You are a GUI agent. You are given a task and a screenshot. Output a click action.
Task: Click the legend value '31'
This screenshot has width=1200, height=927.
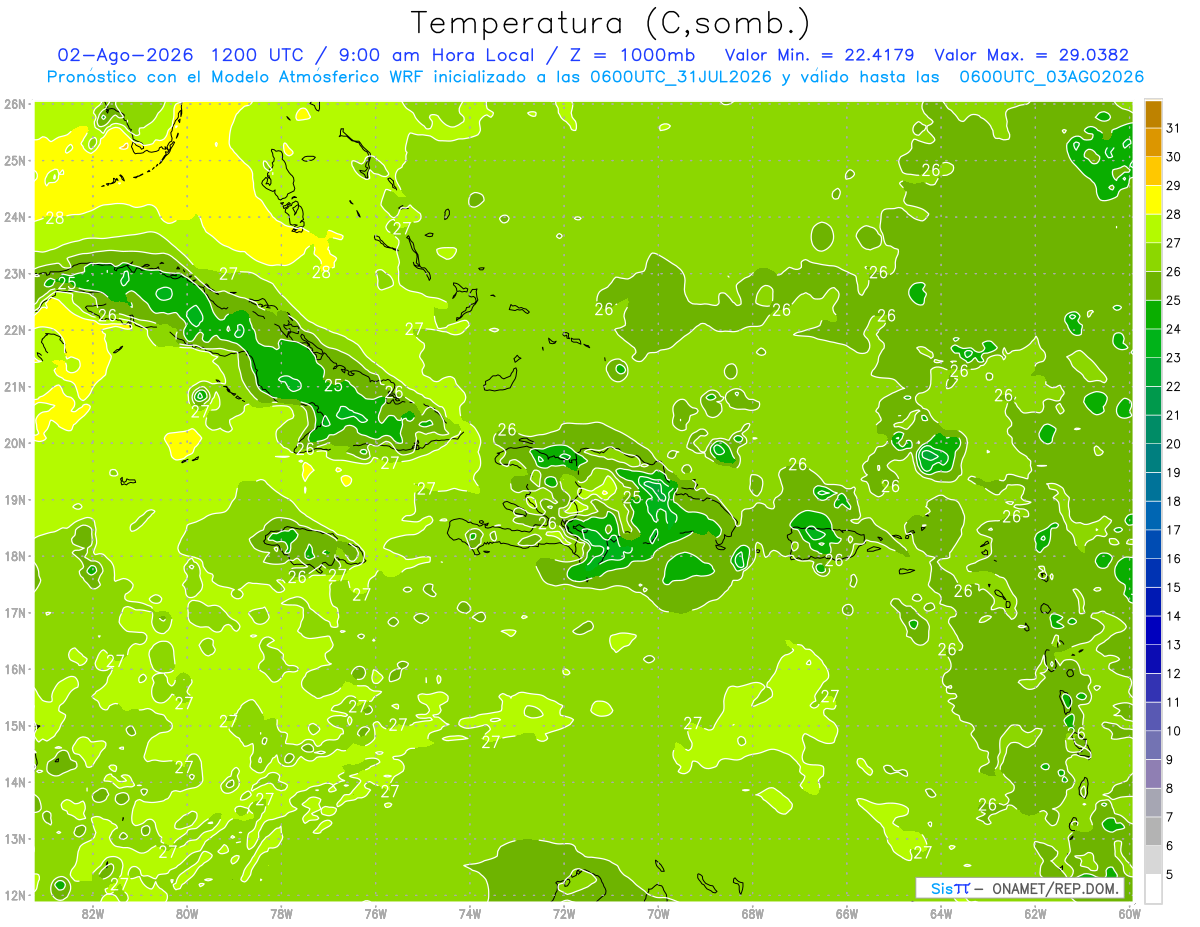pyautogui.click(x=1173, y=128)
